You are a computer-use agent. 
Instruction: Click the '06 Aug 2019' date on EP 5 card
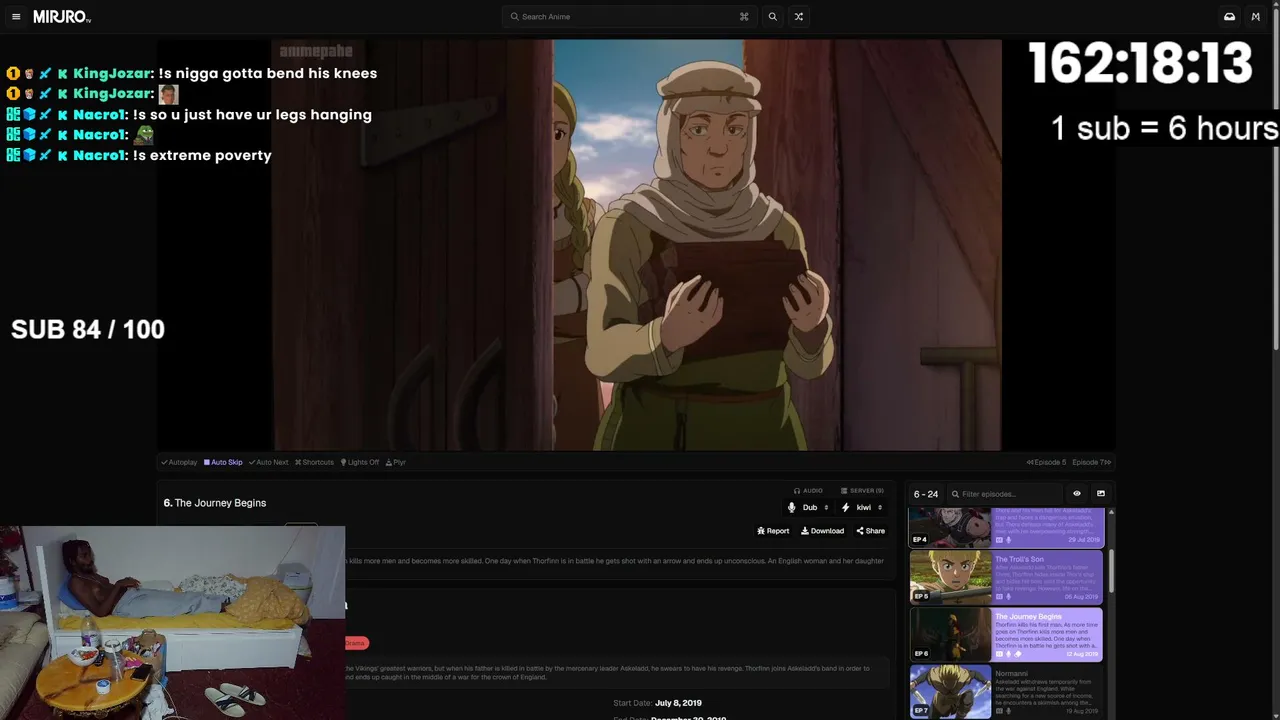click(x=1083, y=597)
